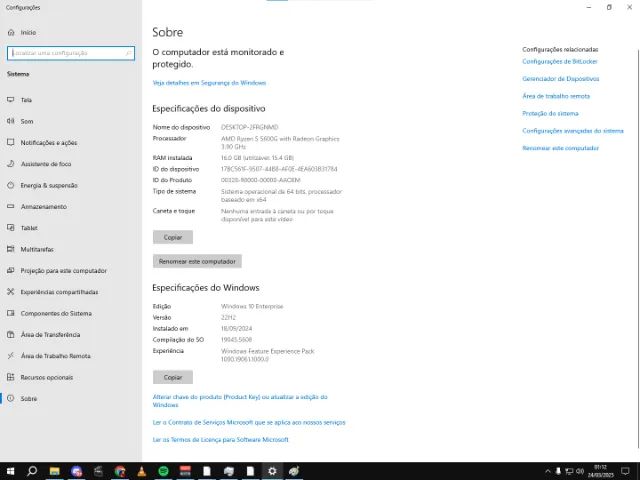640x480 pixels.
Task: Open the taskbar clock and date
Action: pyautogui.click(x=600, y=471)
